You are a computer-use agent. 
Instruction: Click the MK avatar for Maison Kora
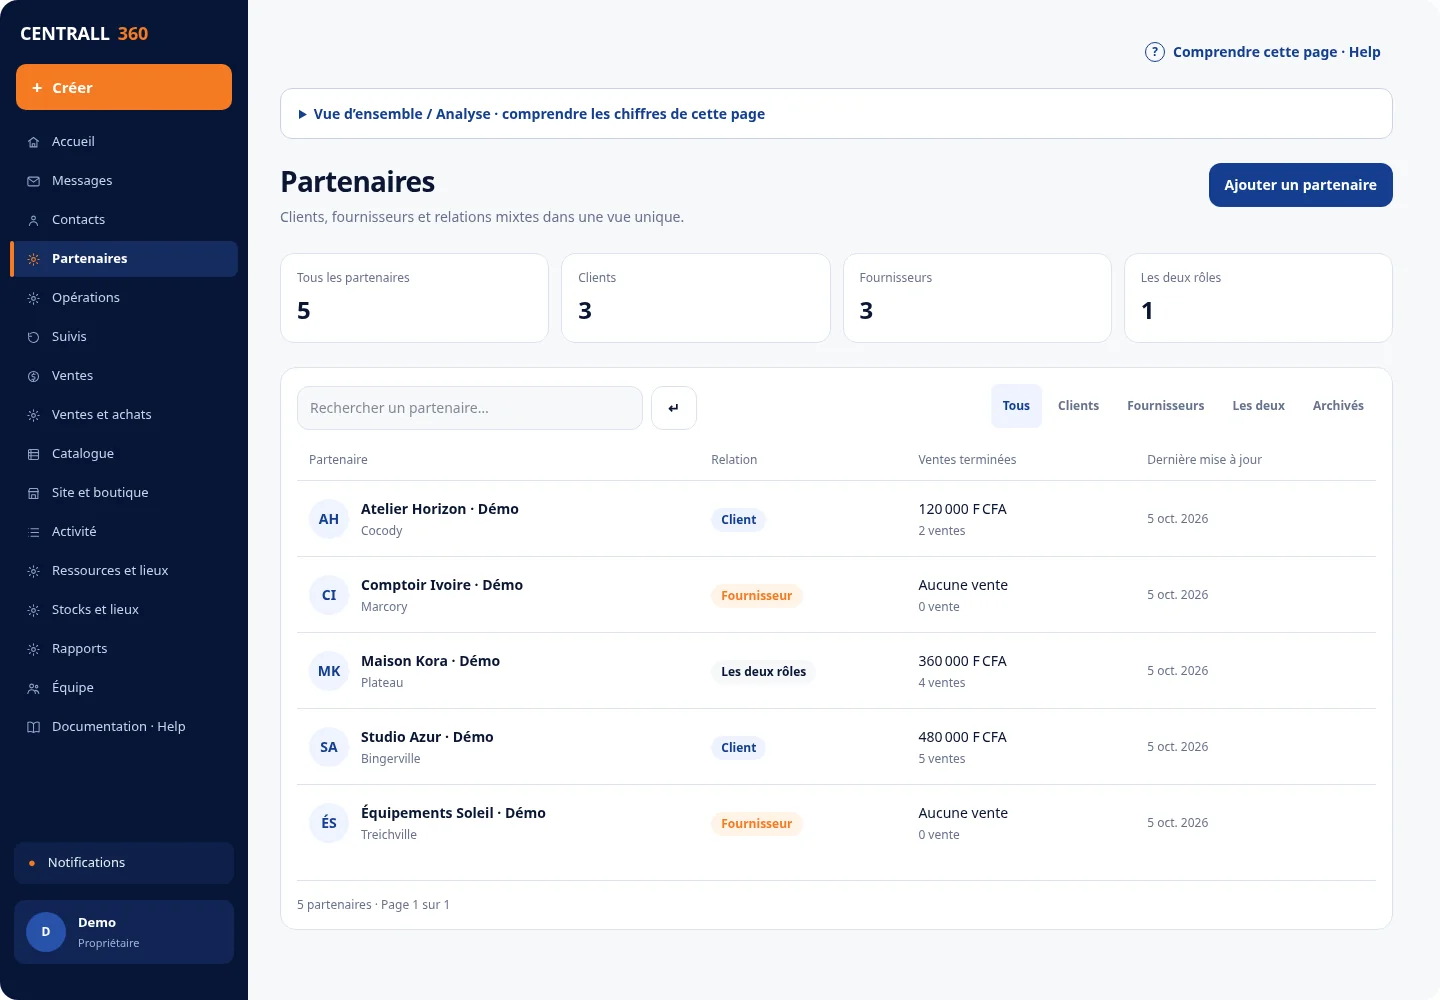click(x=329, y=671)
